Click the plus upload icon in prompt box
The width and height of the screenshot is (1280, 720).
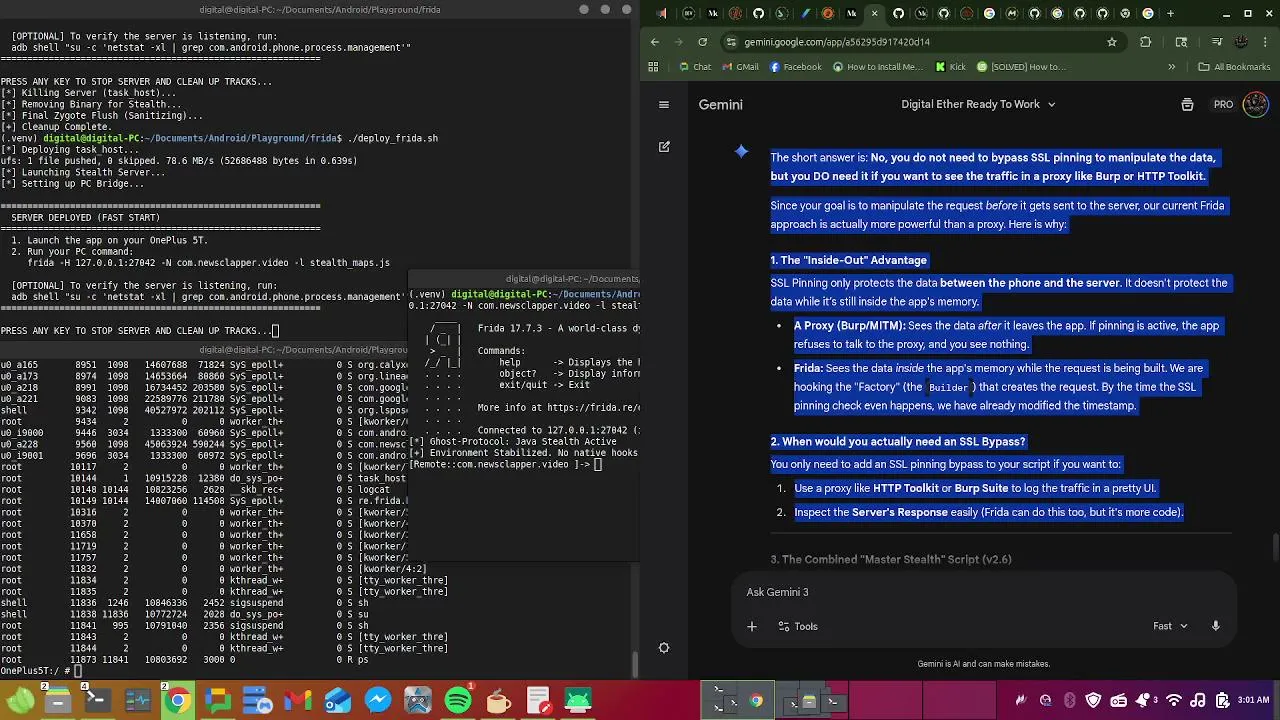(x=751, y=626)
